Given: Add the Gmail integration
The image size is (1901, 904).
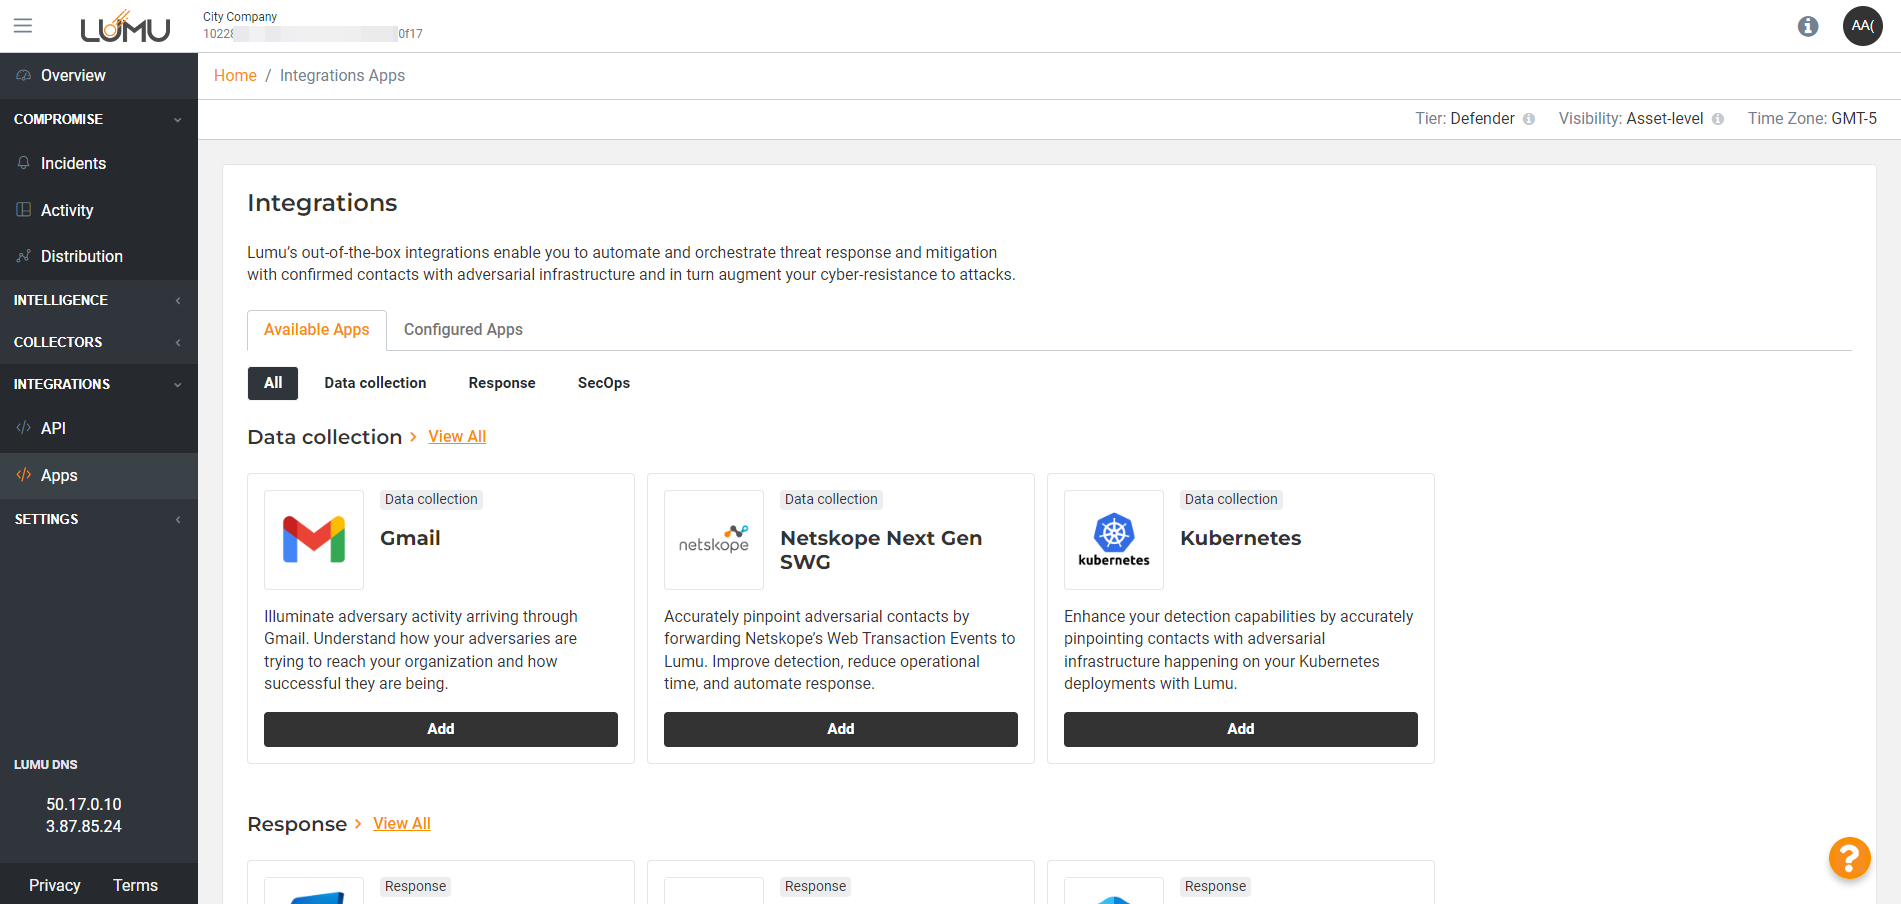Looking at the screenshot, I should pyautogui.click(x=440, y=729).
